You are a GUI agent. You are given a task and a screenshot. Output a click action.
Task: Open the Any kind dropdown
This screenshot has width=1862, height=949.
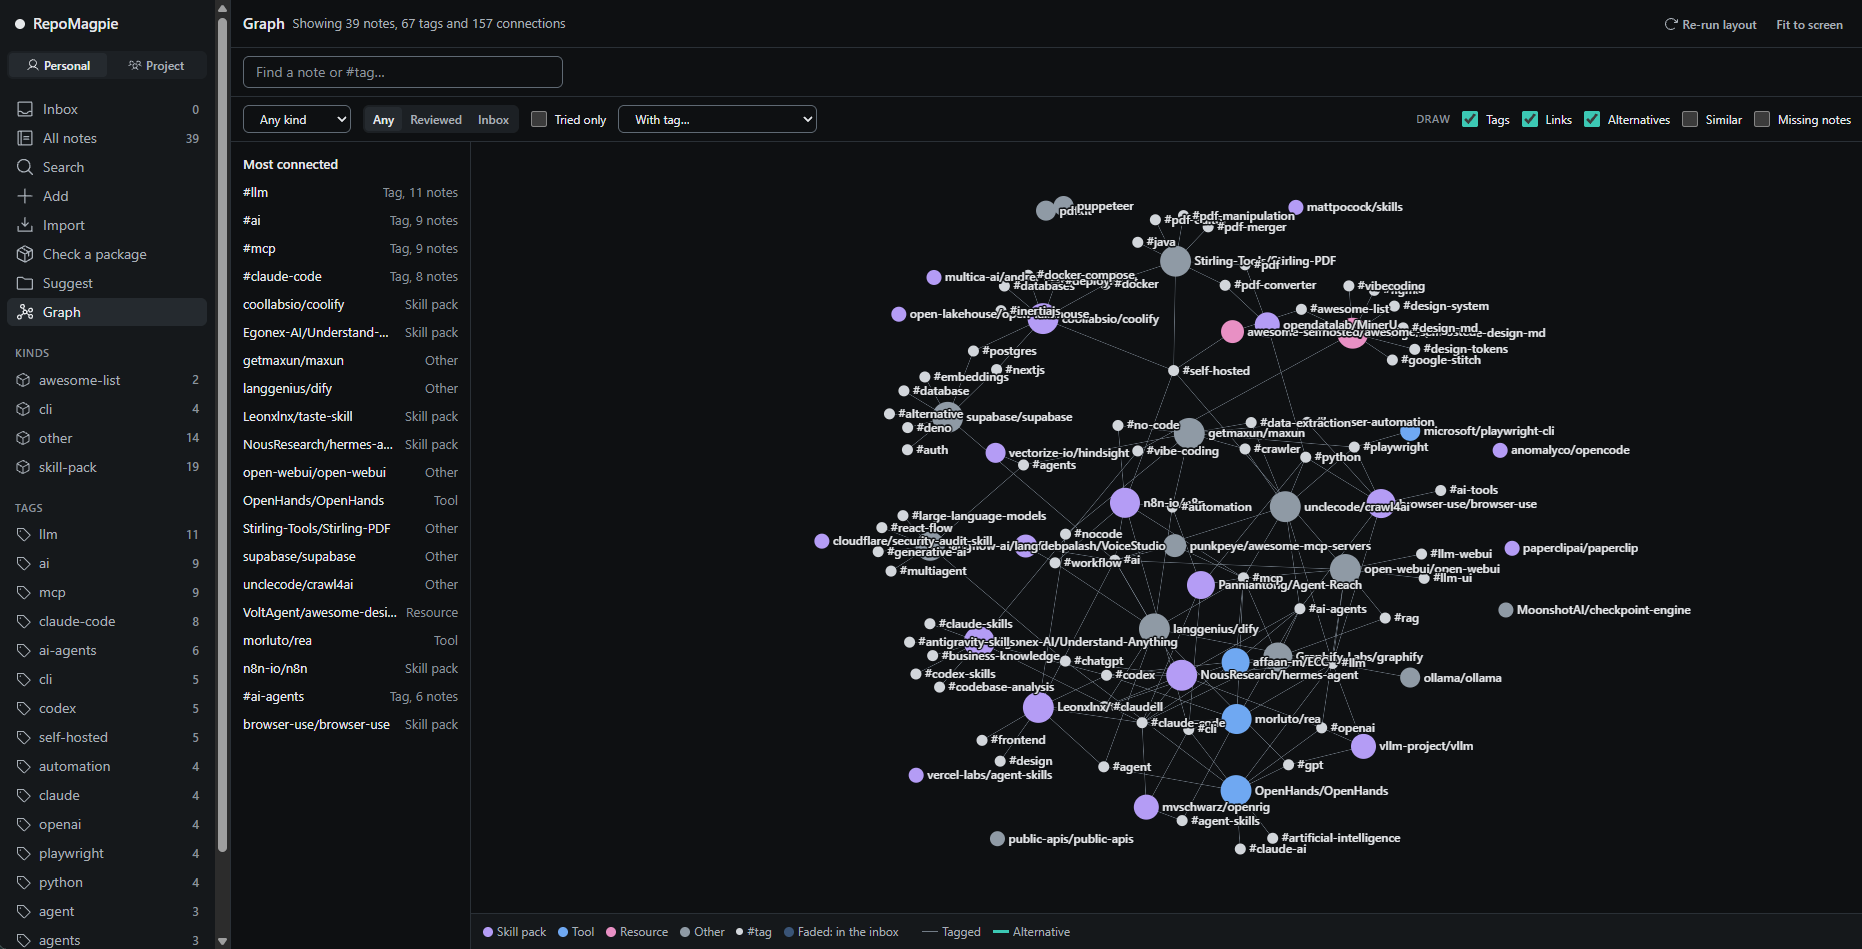tap(297, 119)
